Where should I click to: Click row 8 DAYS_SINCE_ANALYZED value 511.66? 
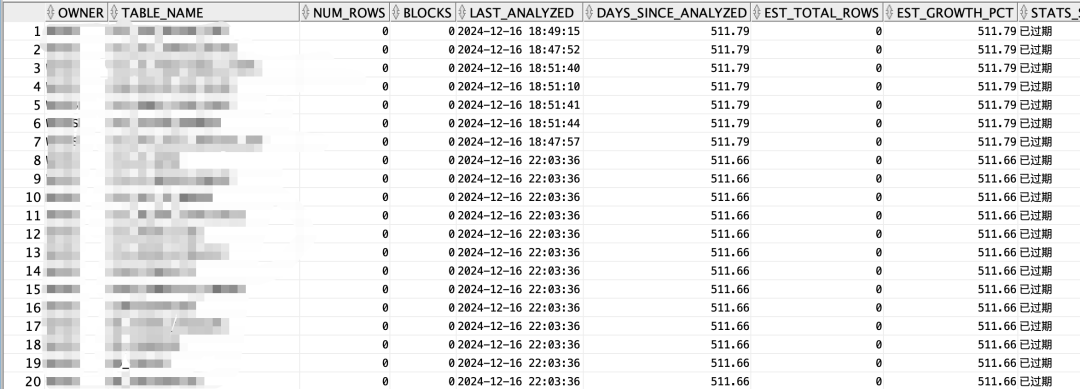pos(729,160)
